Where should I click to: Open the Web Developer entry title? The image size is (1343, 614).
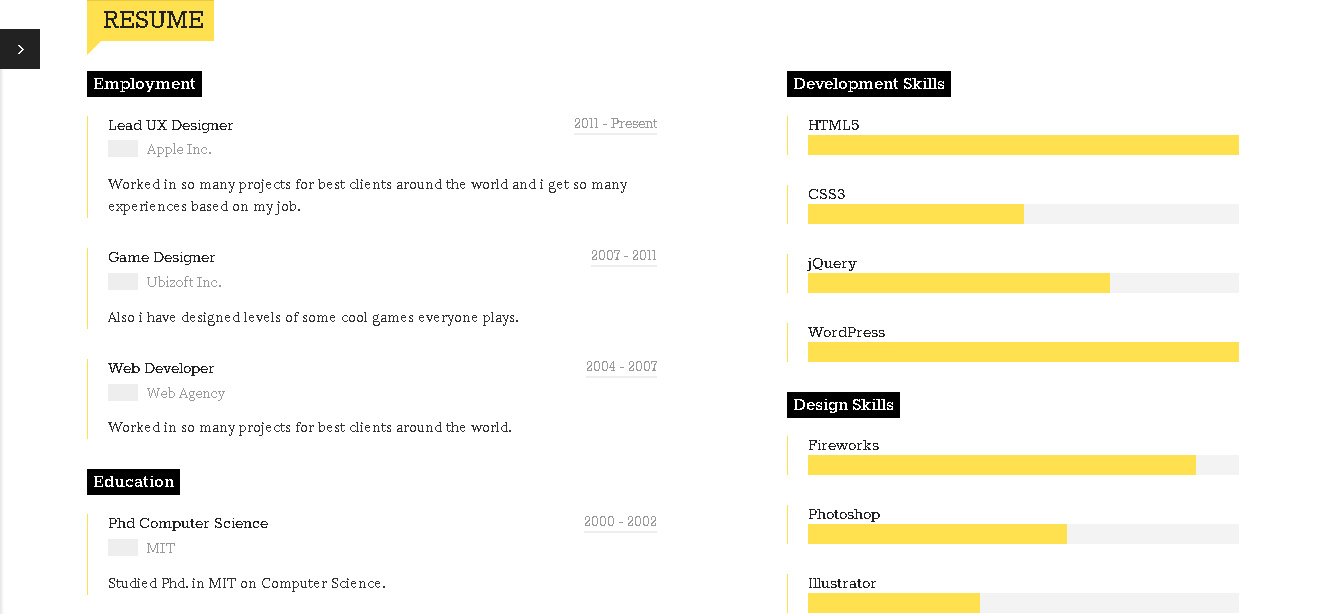tap(161, 368)
